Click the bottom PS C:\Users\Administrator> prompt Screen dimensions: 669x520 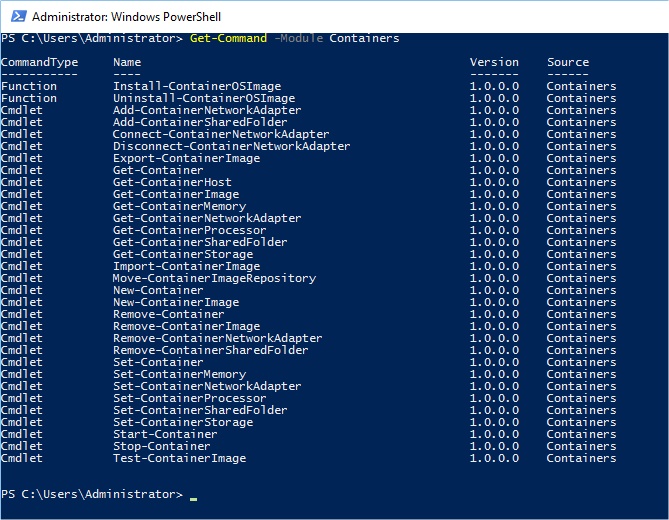91,494
